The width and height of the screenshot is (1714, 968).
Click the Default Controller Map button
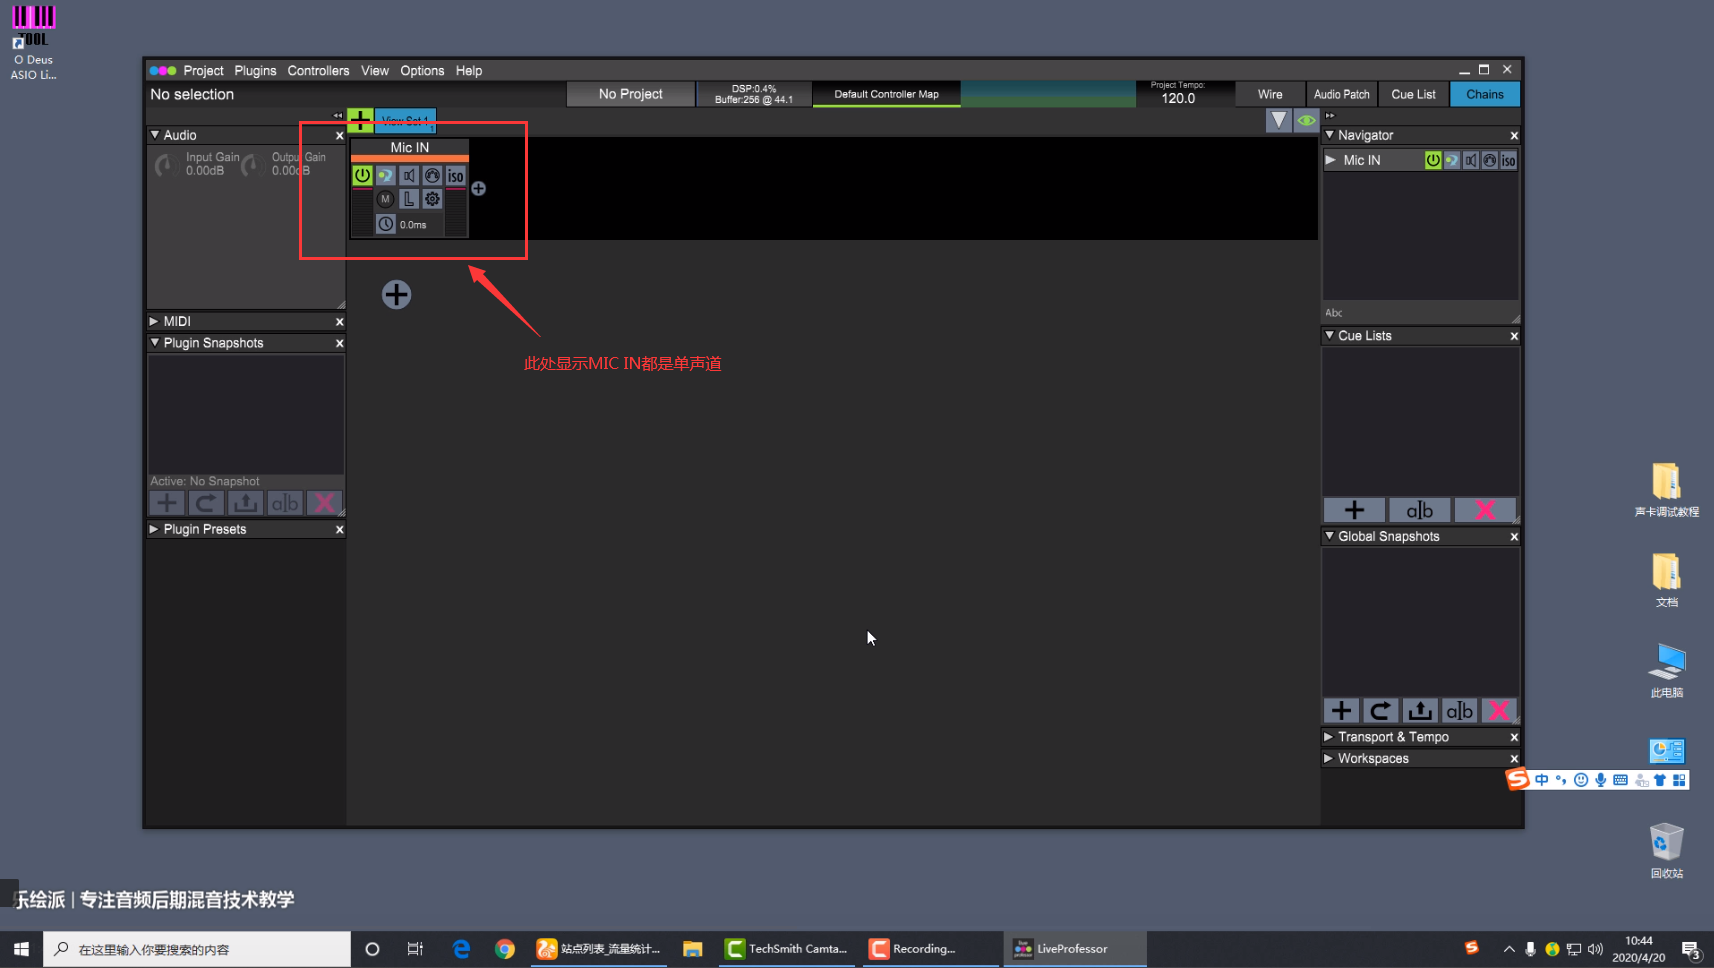(x=886, y=94)
